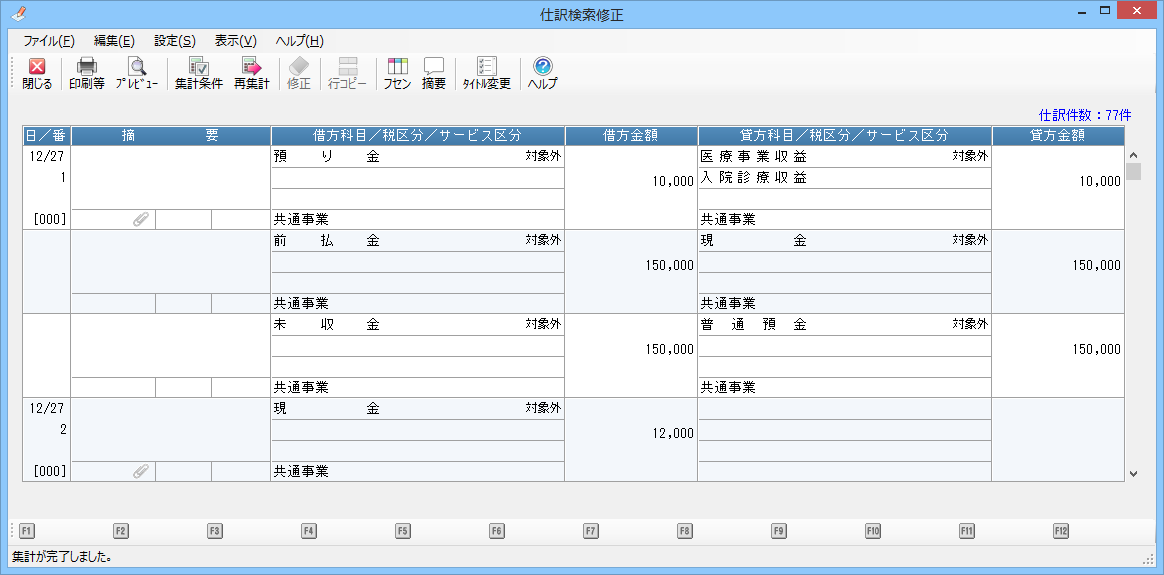Click the 閉じる (close) toolbar icon
This screenshot has height=575, width=1164.
[36, 73]
